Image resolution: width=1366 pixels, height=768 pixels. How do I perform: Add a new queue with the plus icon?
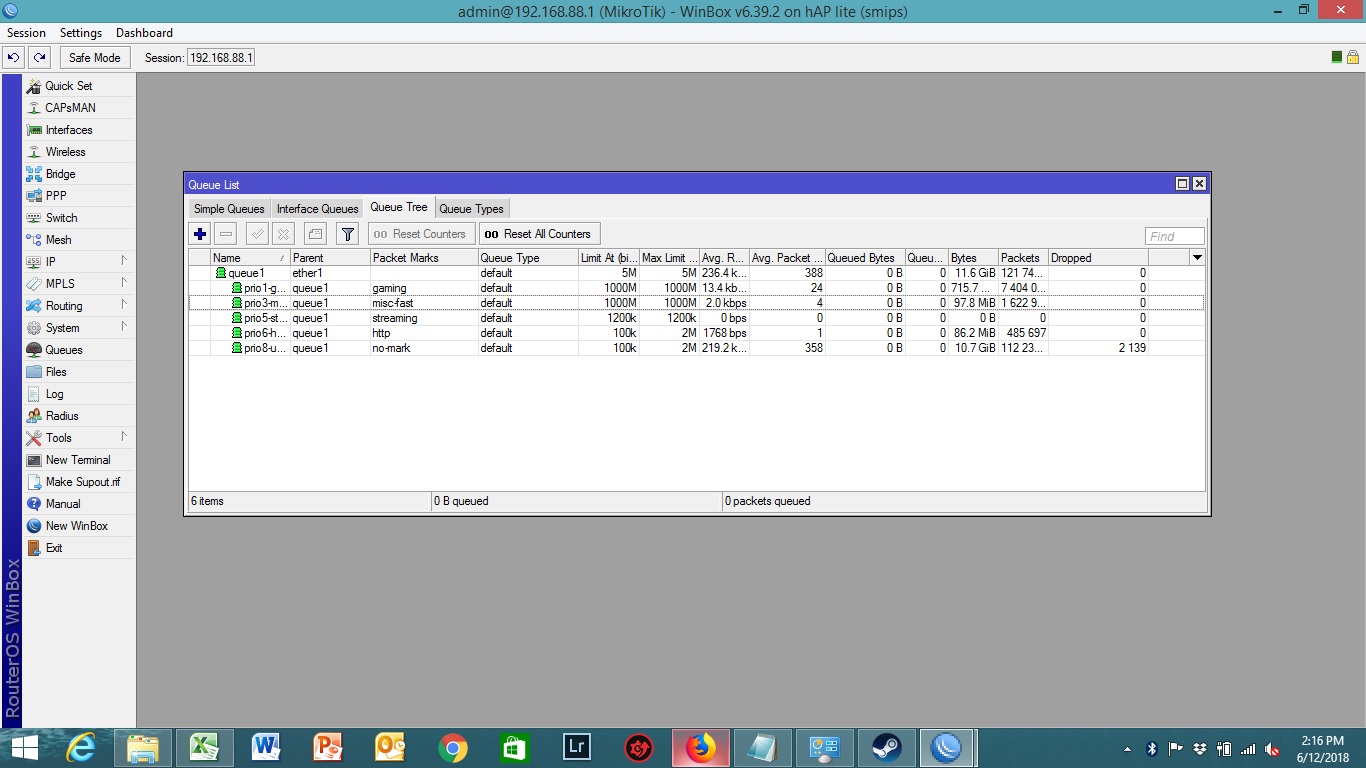pyautogui.click(x=200, y=234)
